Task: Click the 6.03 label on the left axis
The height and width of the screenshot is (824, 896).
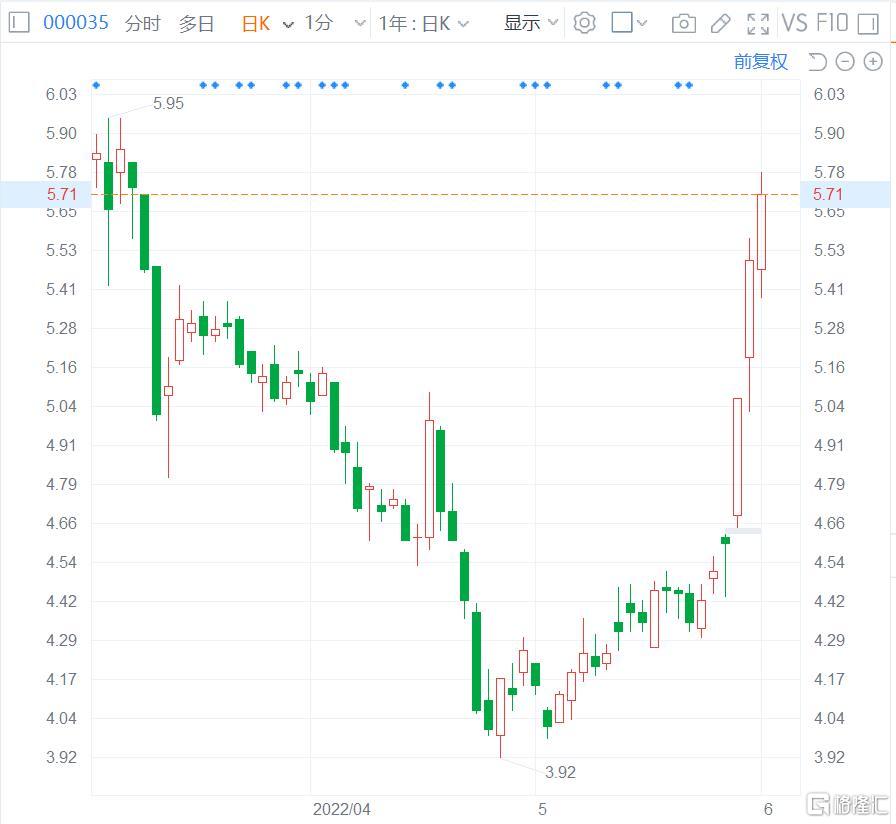Action: (x=61, y=94)
